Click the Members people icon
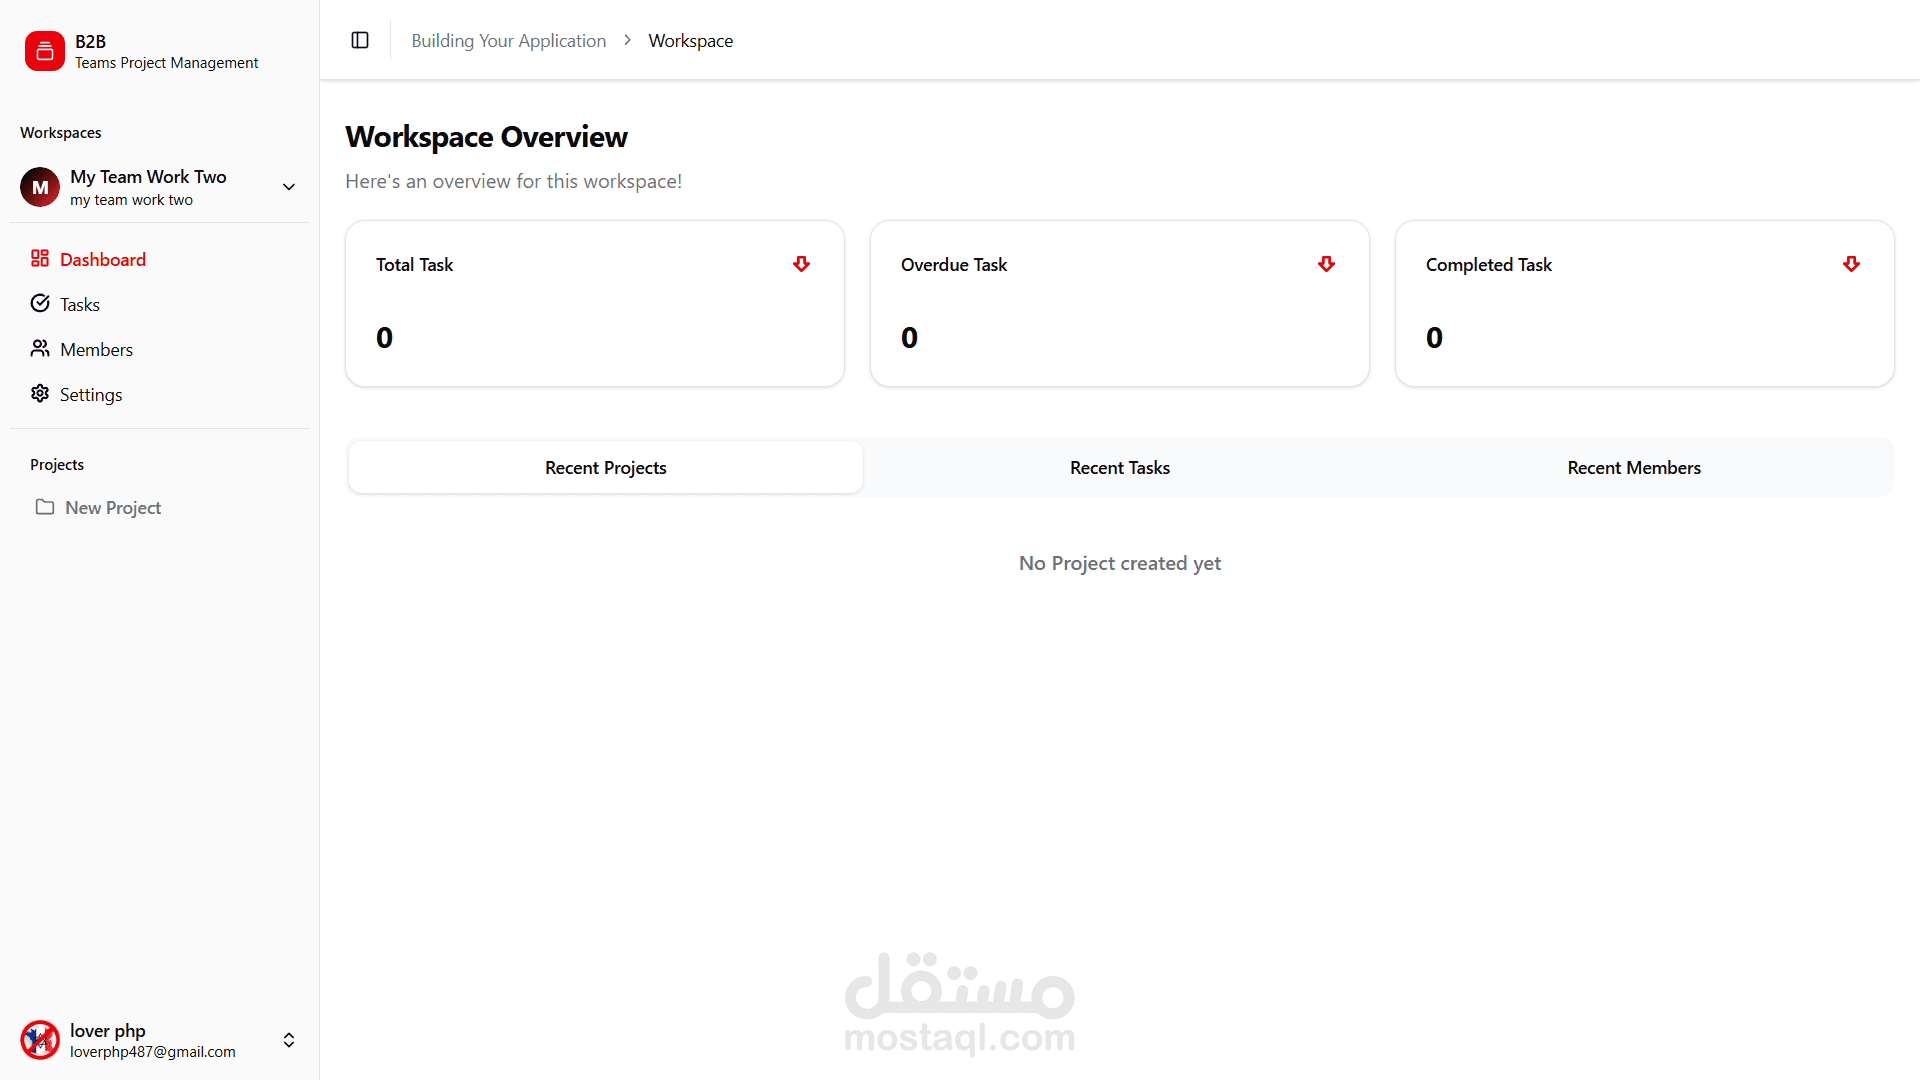This screenshot has width=1920, height=1080. pos(40,348)
